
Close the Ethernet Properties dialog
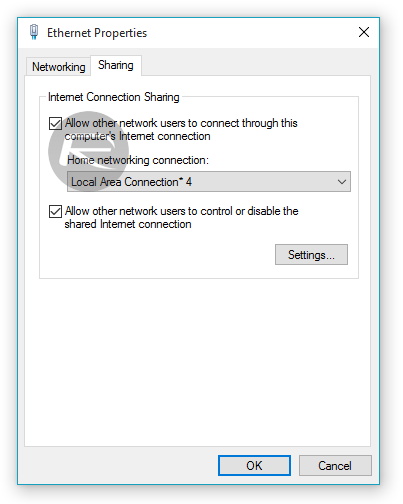(364, 32)
